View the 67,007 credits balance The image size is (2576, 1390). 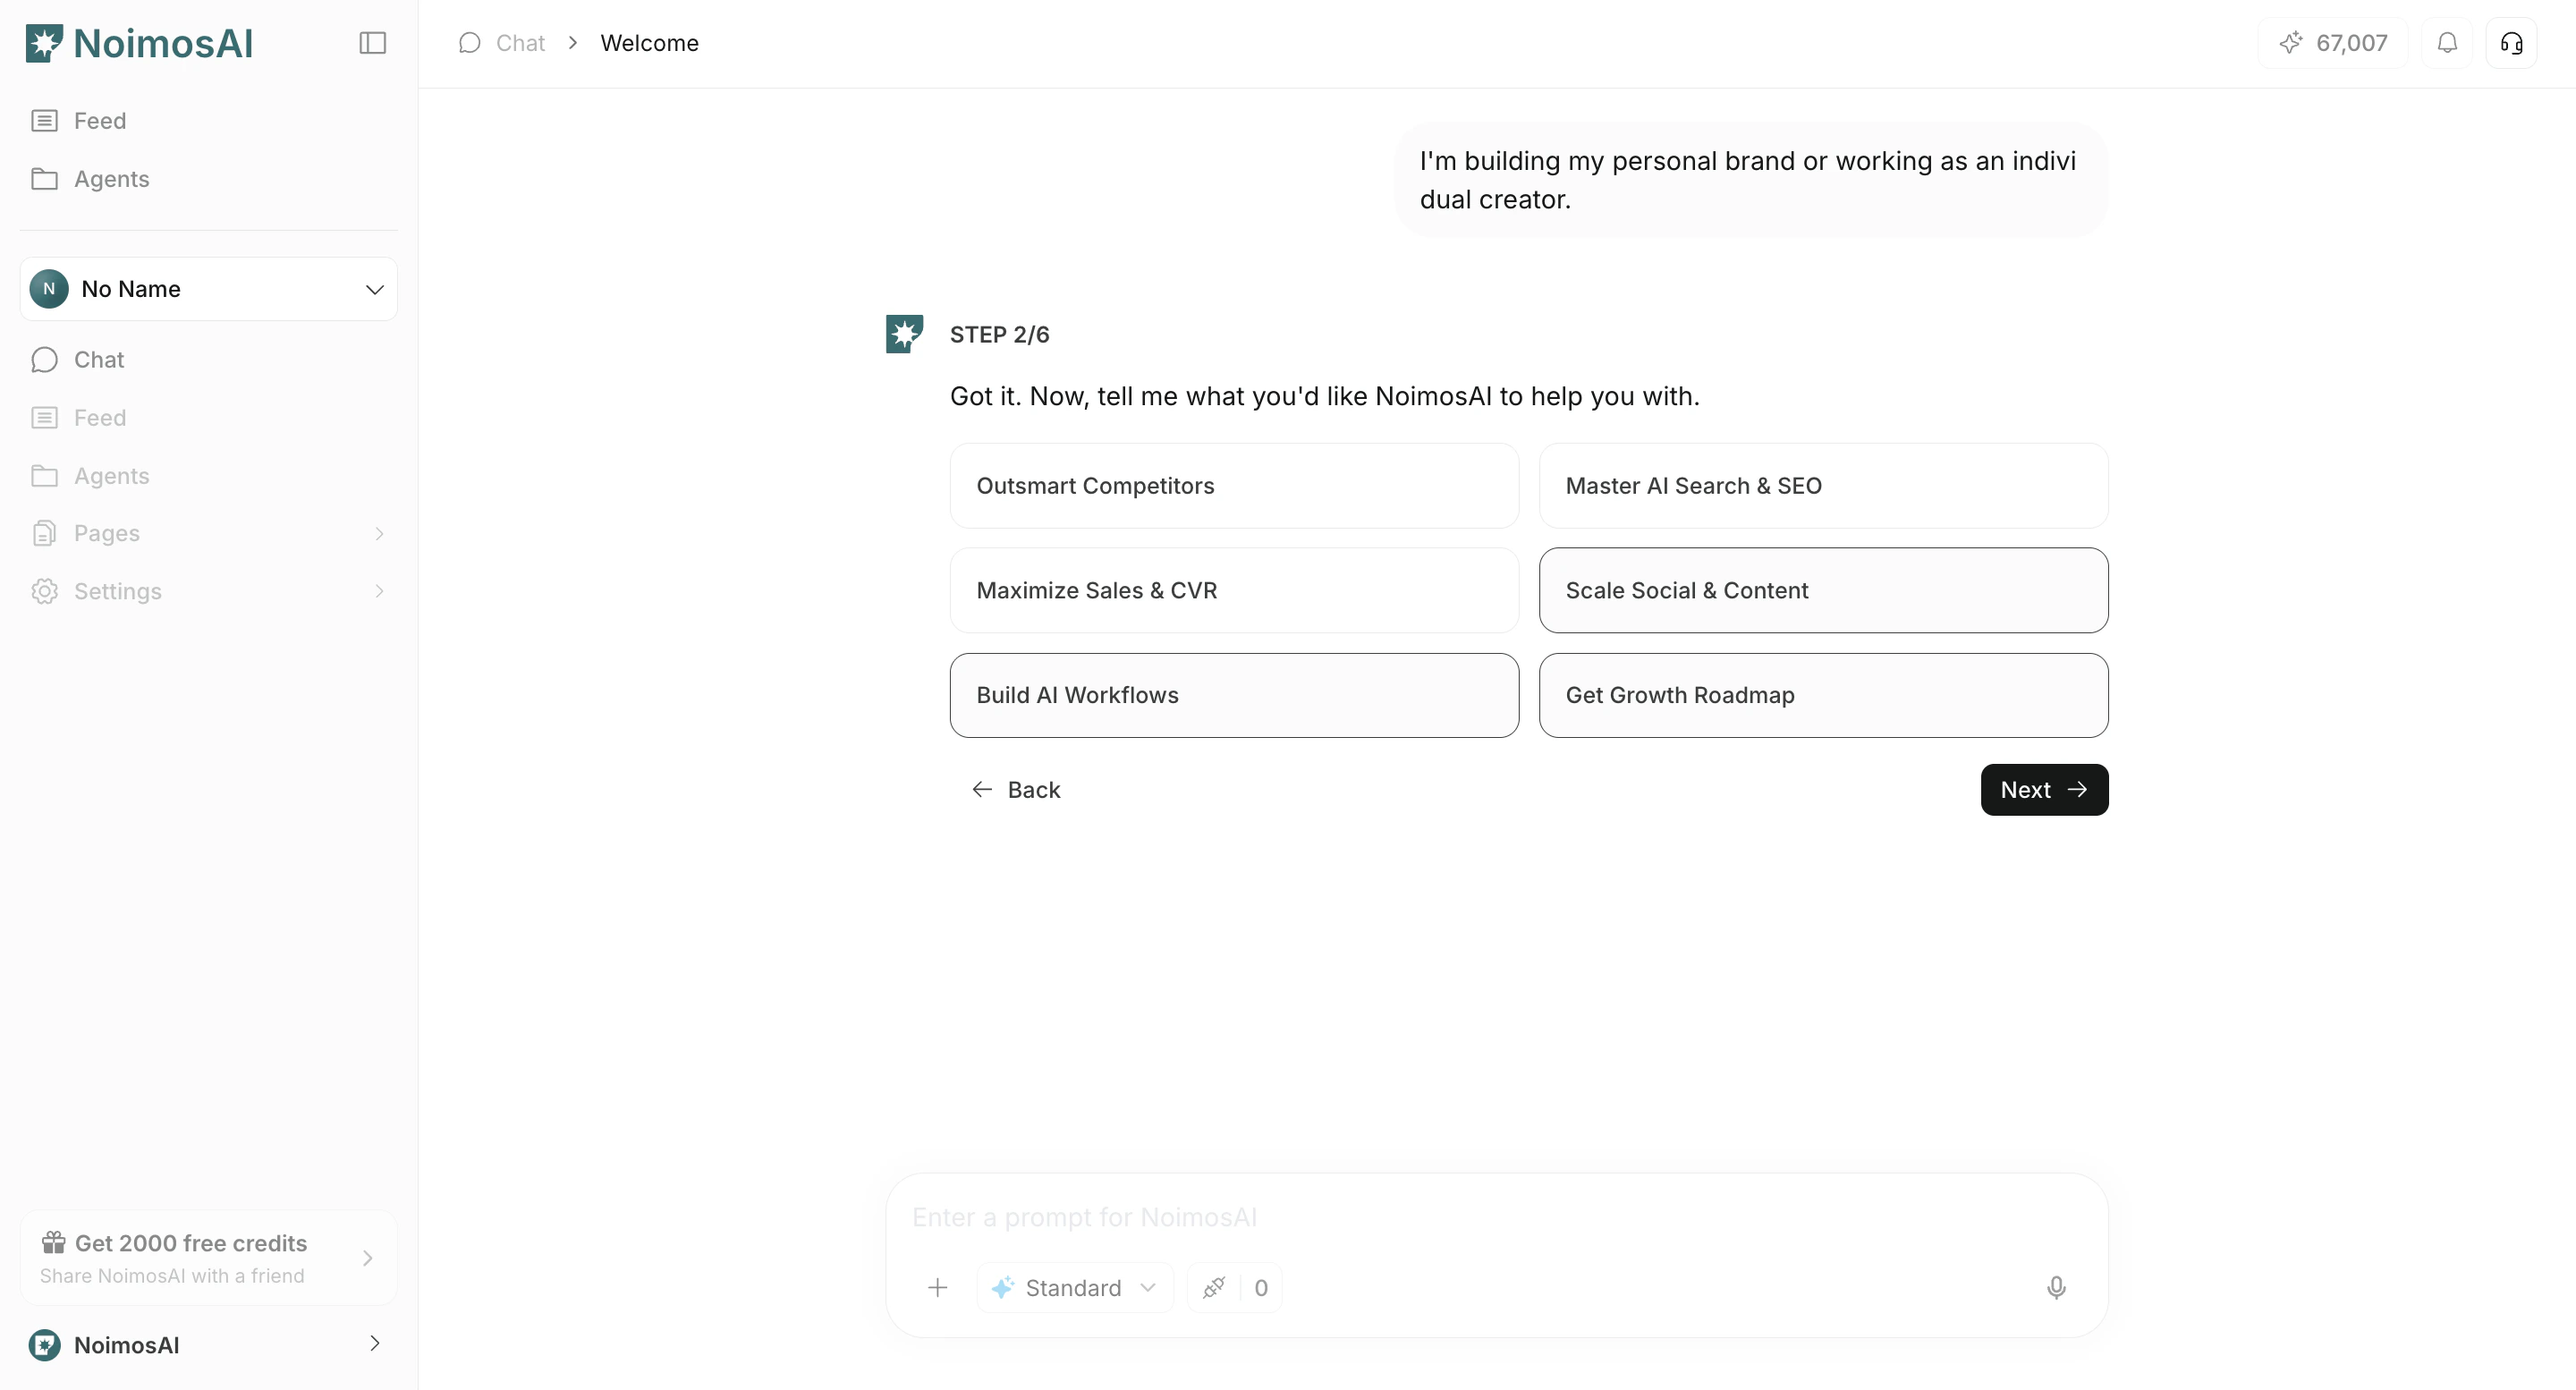click(2332, 43)
